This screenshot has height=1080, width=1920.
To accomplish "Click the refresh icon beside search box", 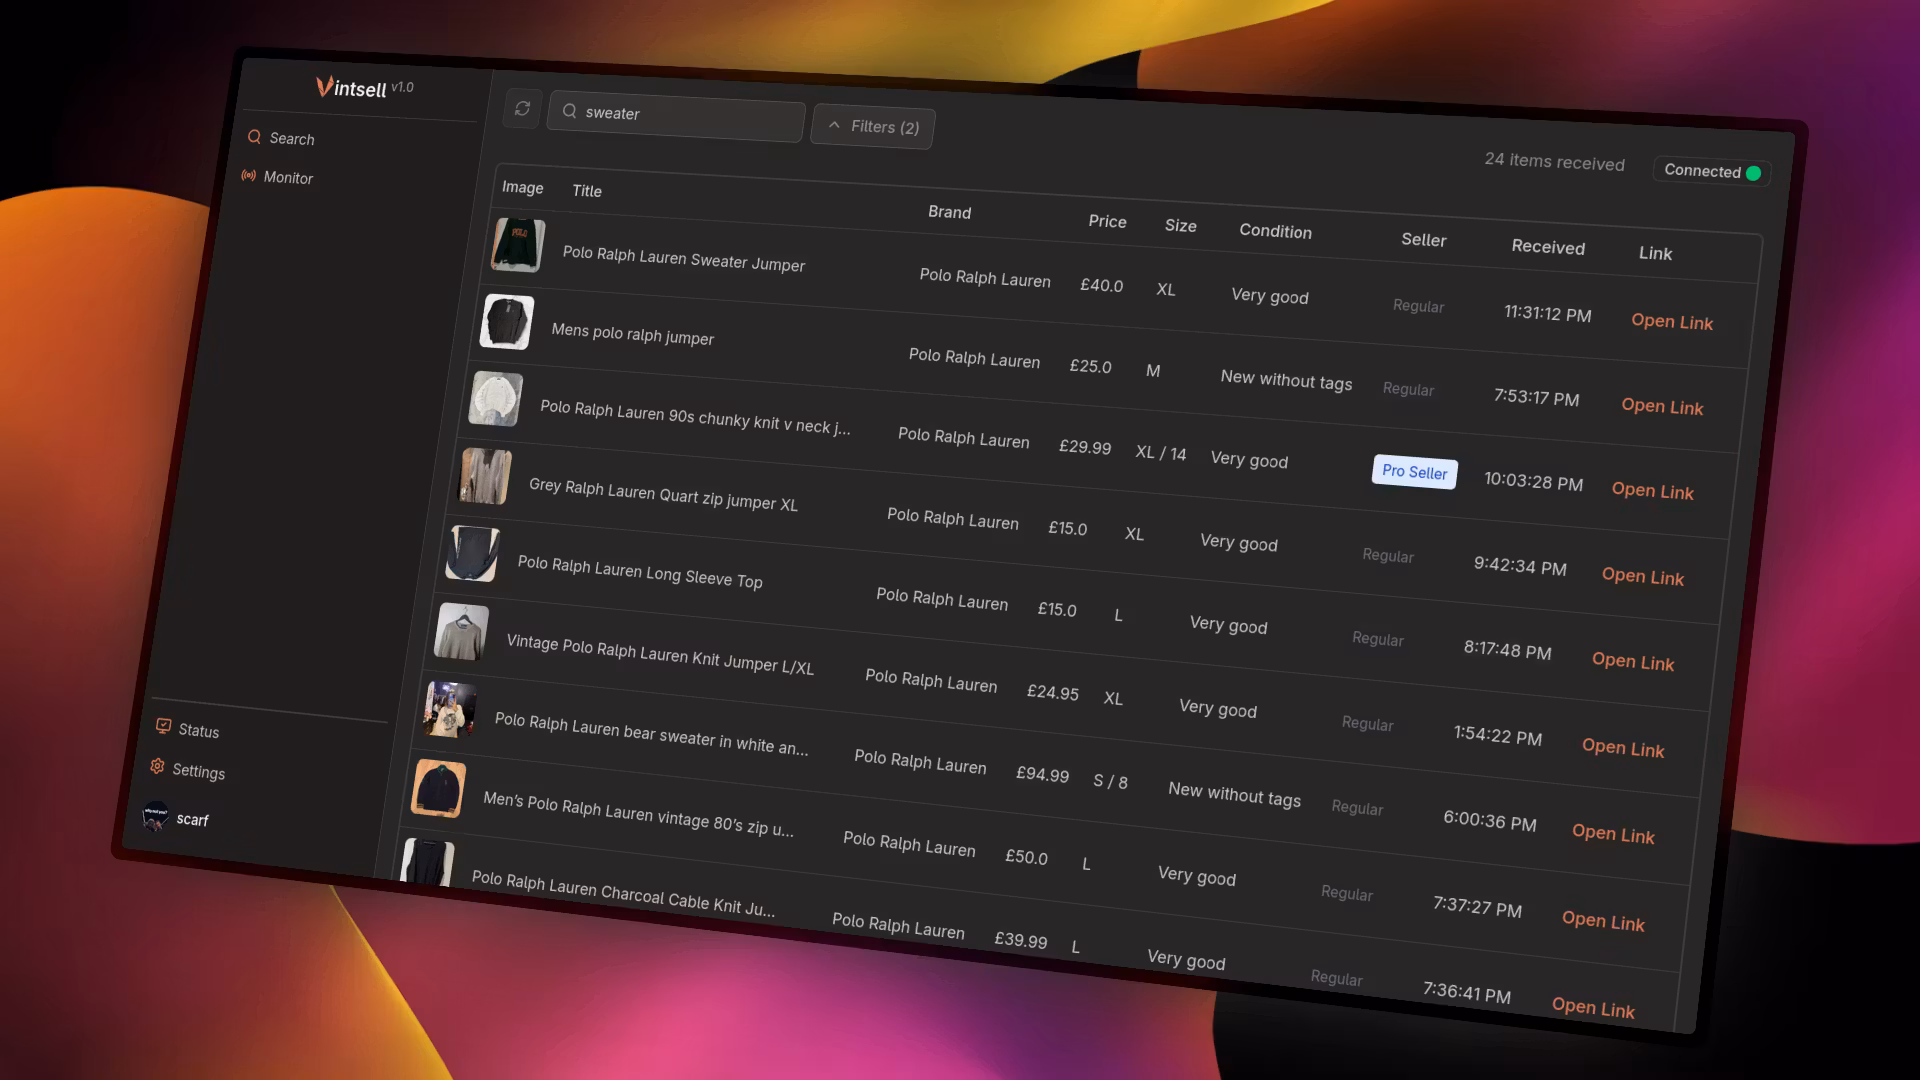I will pos(522,109).
